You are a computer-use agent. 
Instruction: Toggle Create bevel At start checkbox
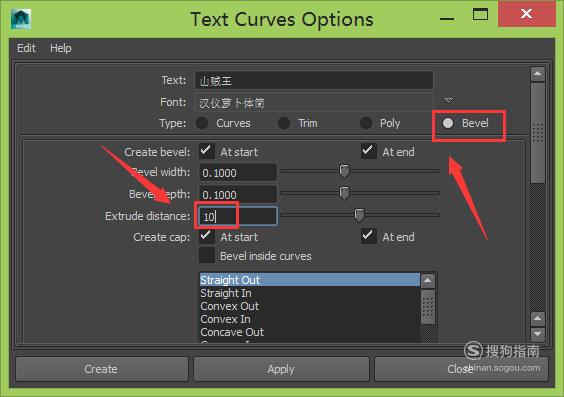pyautogui.click(x=206, y=151)
